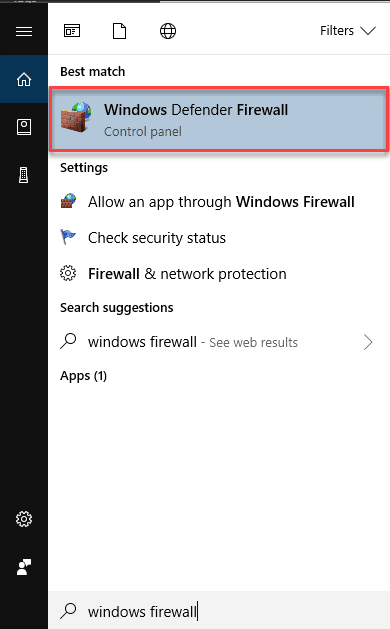Filter results by Apps icon

click(72, 31)
